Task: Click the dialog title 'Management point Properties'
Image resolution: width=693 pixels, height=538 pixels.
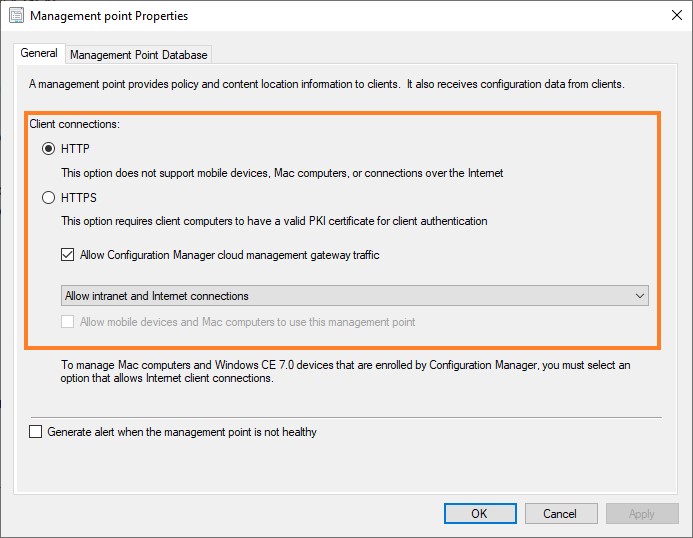Action: tap(109, 16)
